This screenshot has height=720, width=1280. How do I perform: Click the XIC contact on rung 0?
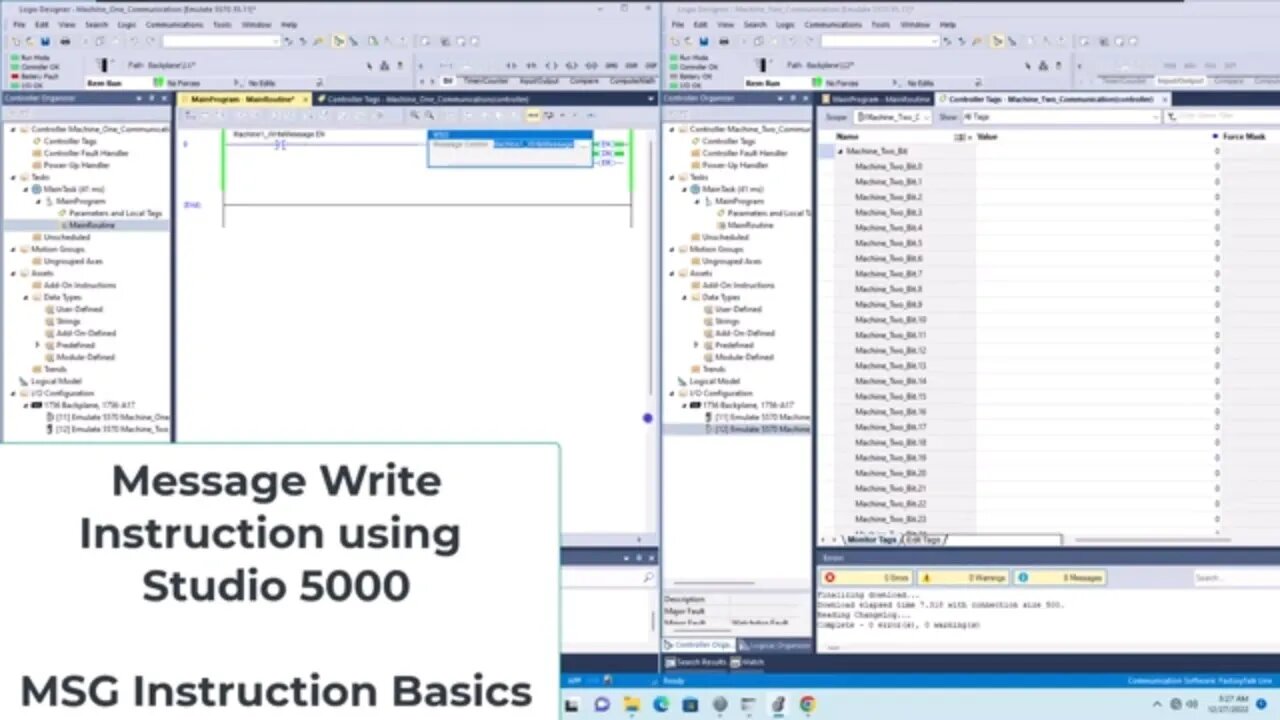point(280,145)
